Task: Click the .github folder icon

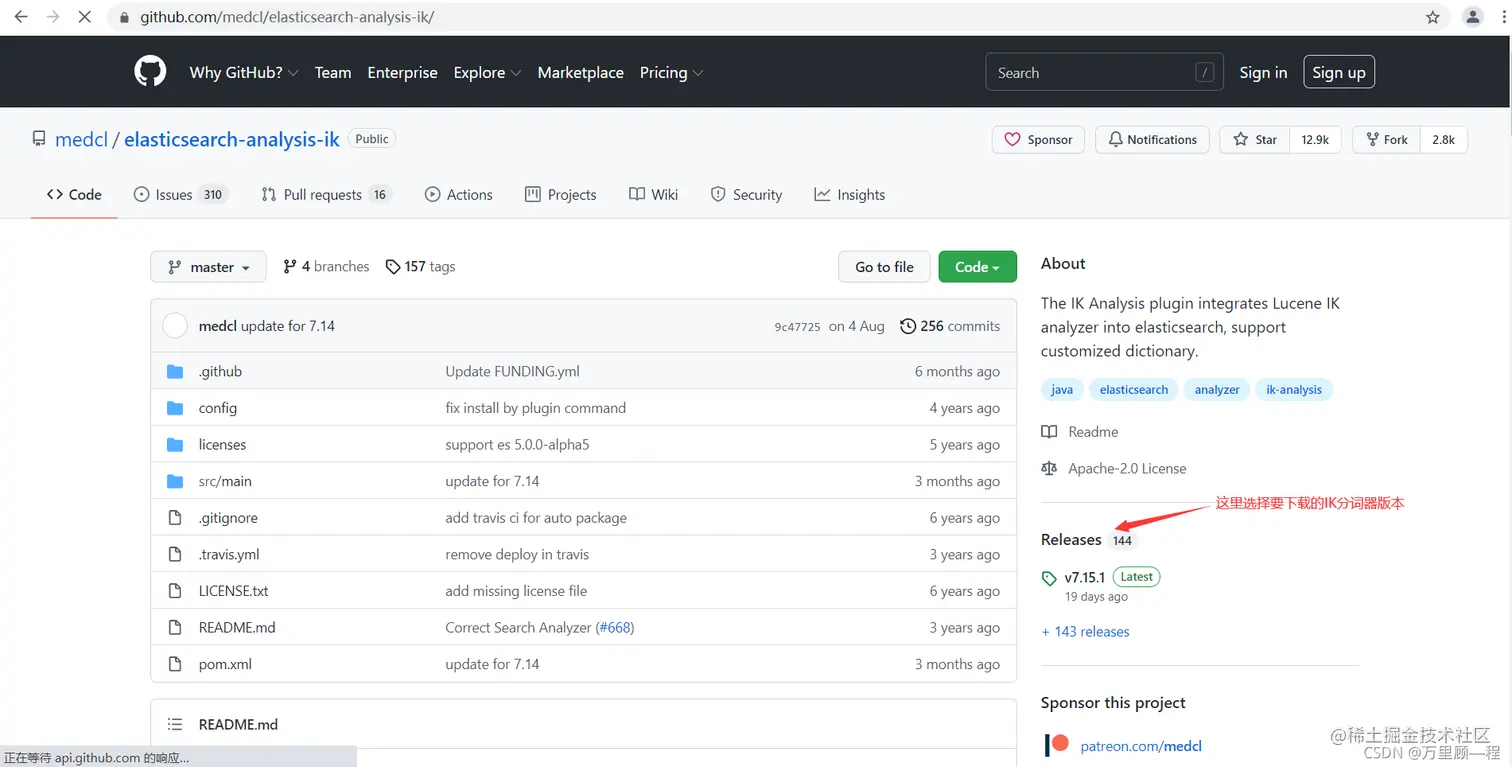Action: (175, 371)
